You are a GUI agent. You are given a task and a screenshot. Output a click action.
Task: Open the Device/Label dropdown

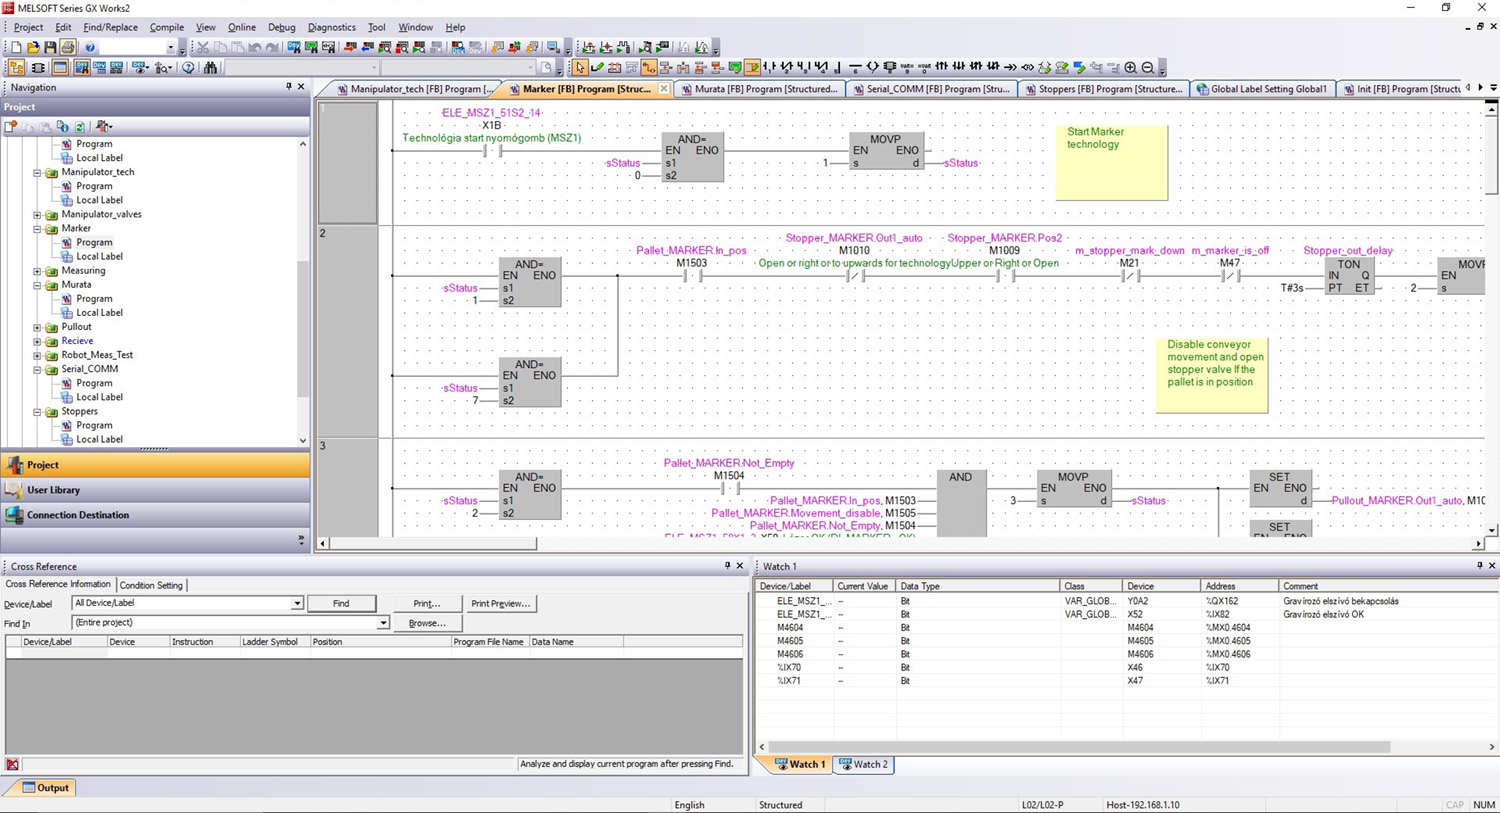point(297,603)
